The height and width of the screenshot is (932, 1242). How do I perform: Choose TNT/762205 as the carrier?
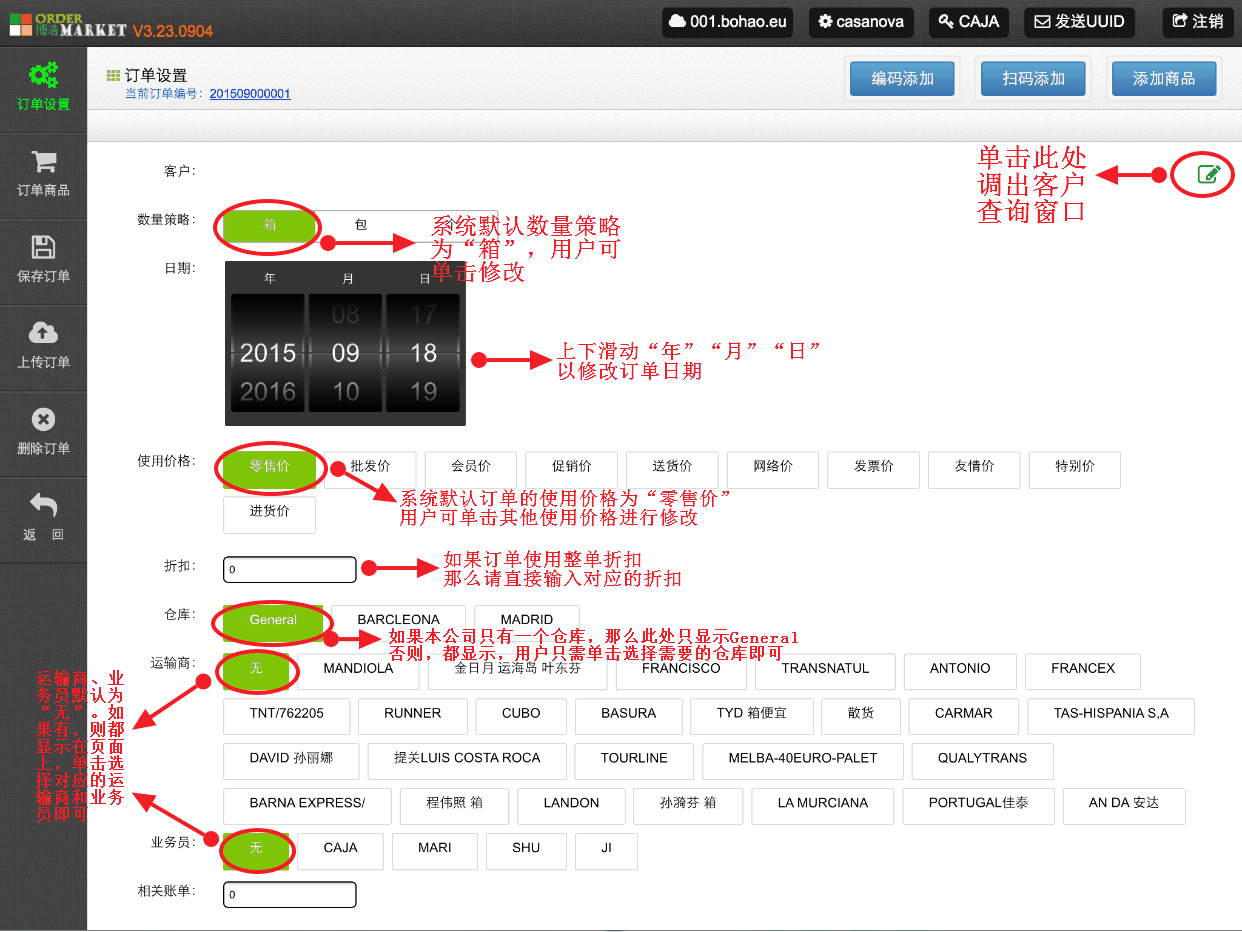[x=287, y=715]
